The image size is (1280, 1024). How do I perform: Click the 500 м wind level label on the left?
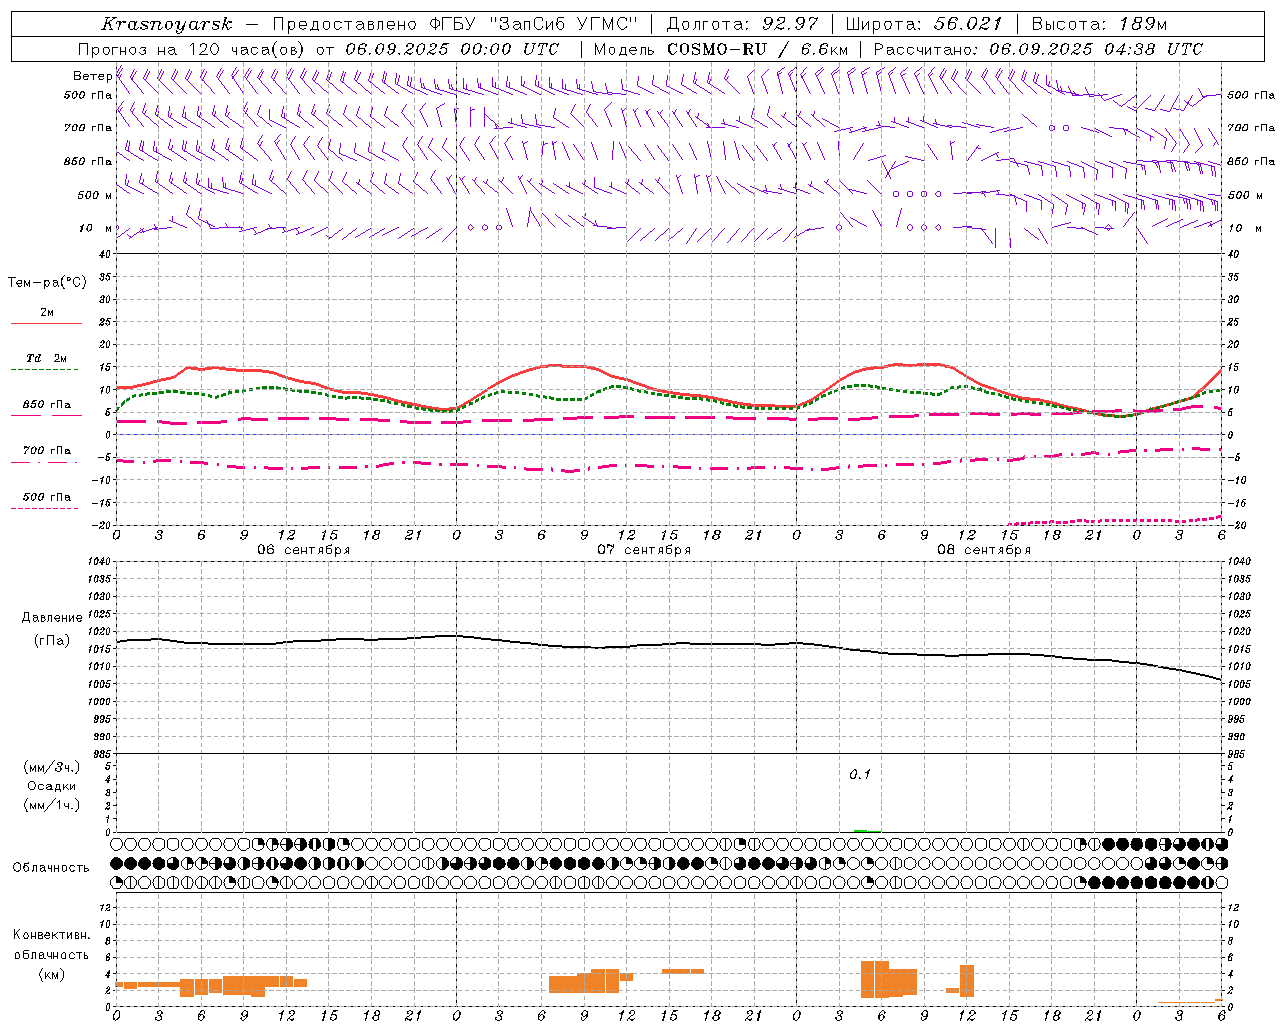point(95,195)
